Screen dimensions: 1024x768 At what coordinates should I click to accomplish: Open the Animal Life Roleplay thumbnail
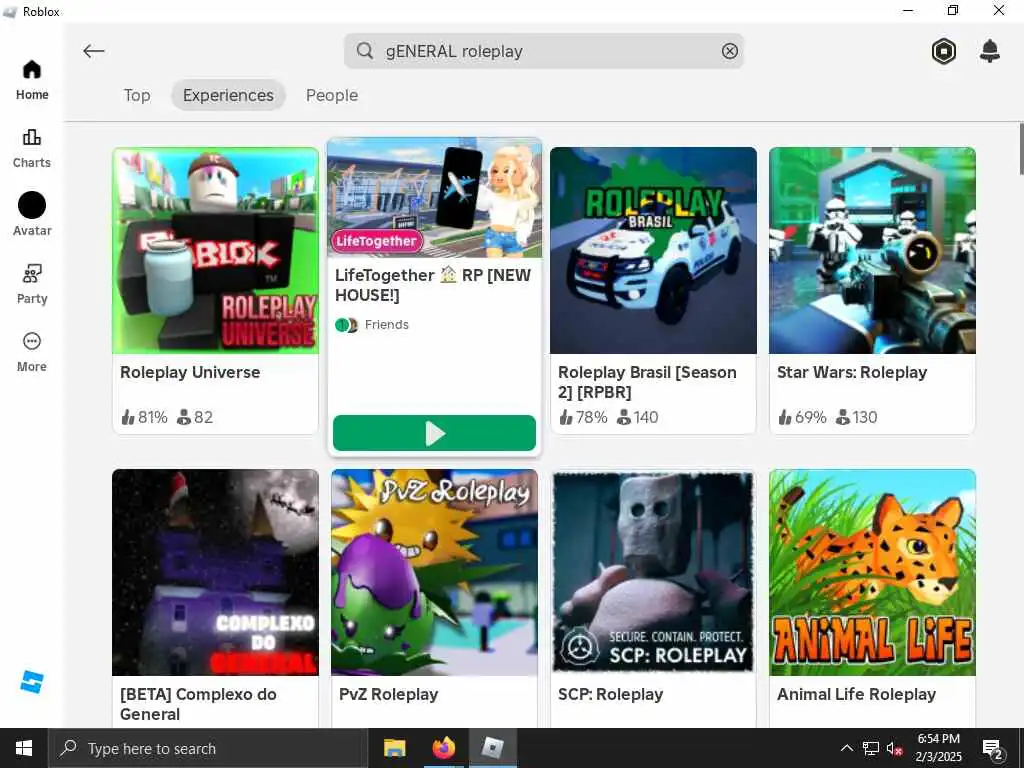872,572
